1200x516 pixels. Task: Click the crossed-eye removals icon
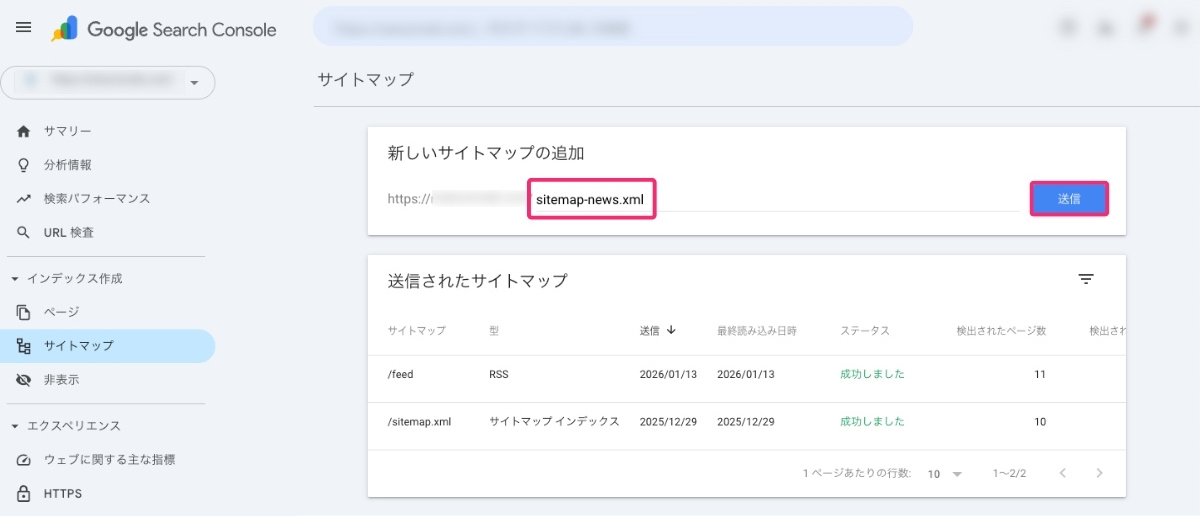click(24, 380)
